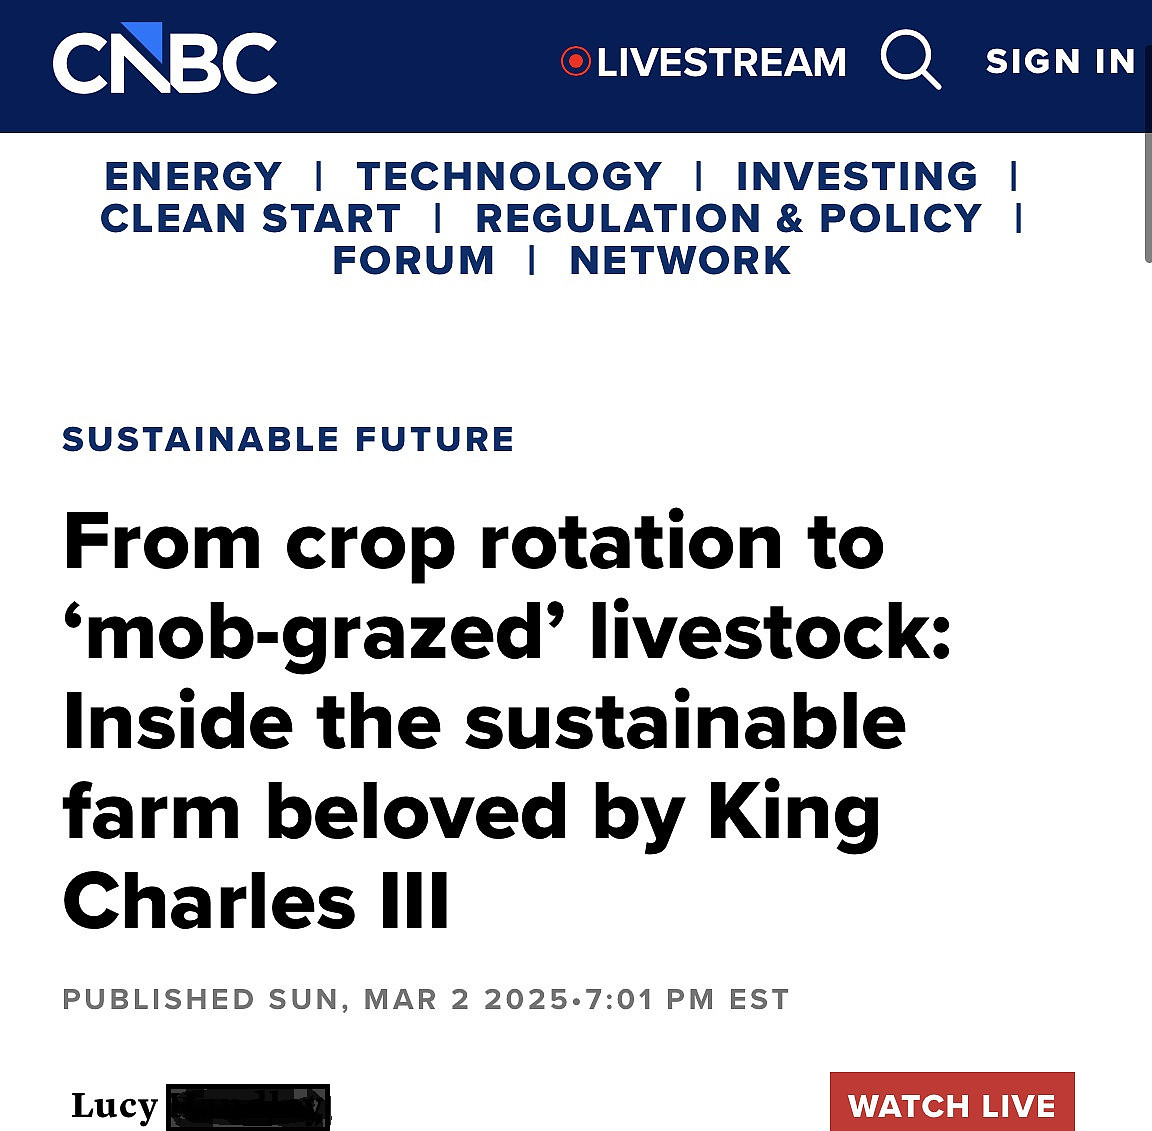This screenshot has height=1131, width=1152.
Task: Click the red livestream record dot
Action: pyautogui.click(x=576, y=61)
